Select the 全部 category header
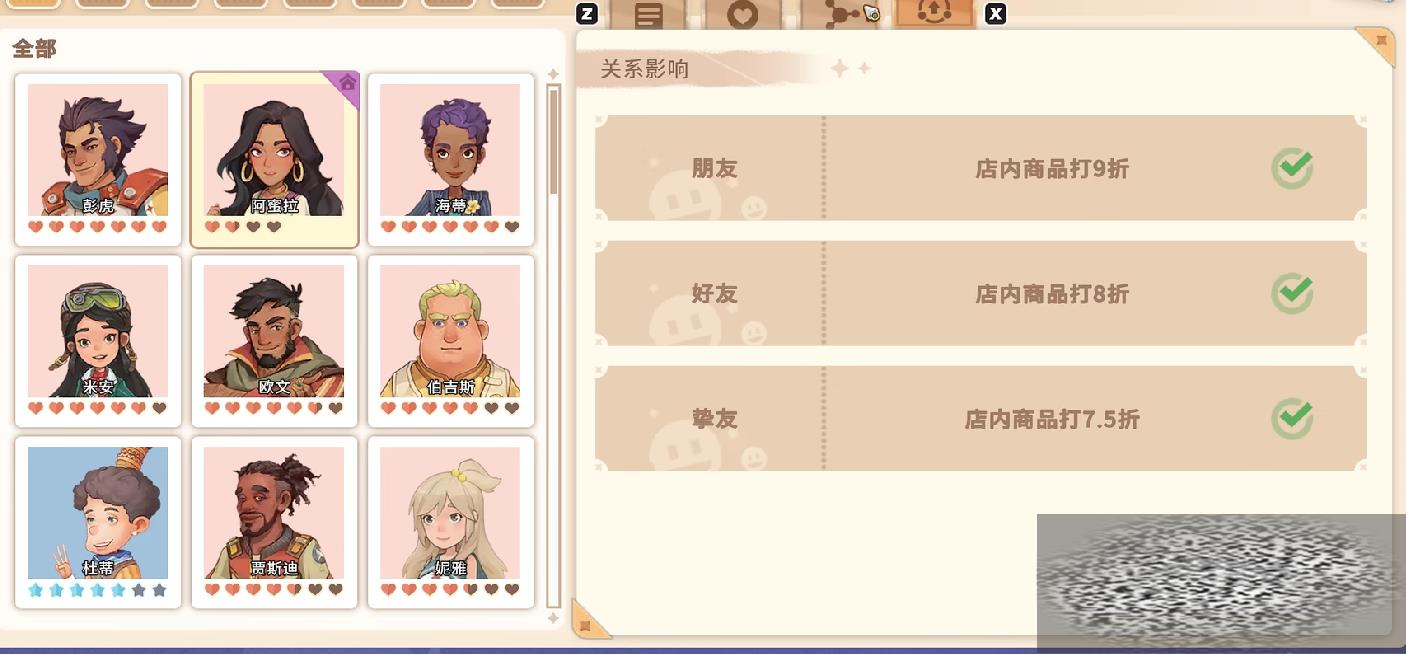The image size is (1406, 654). (x=35, y=48)
